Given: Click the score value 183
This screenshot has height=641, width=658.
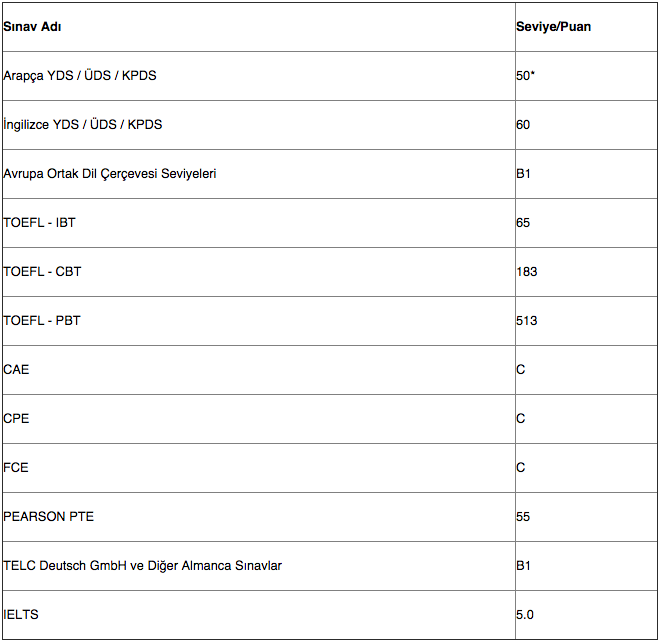Looking at the screenshot, I should coord(527,272).
